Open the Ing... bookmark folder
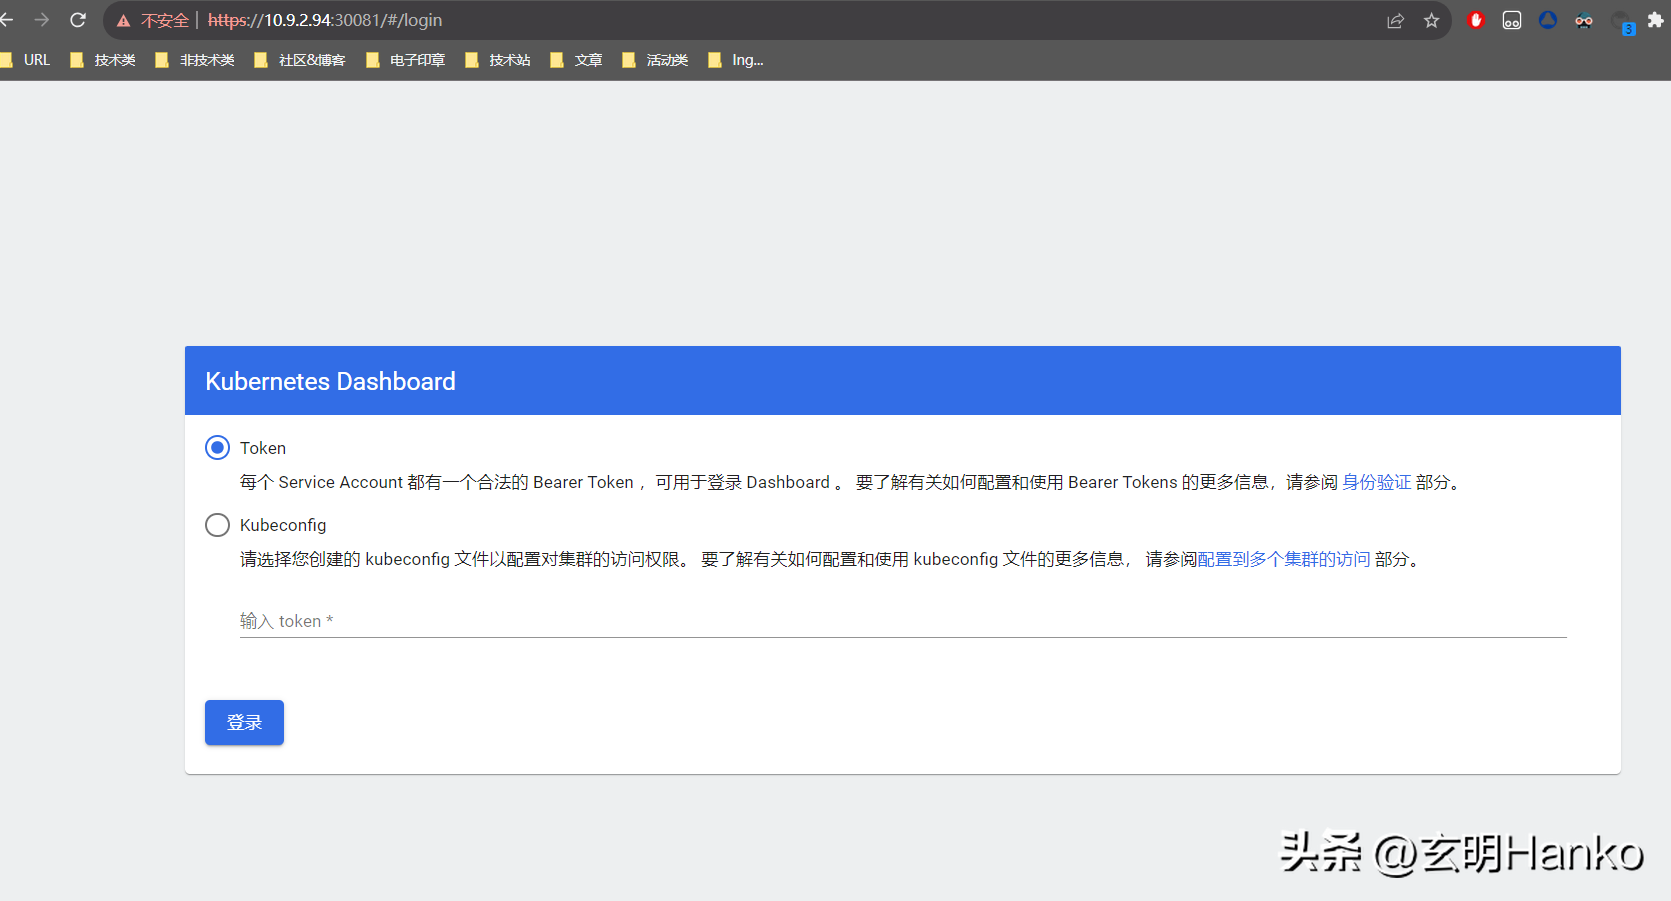 coord(736,60)
